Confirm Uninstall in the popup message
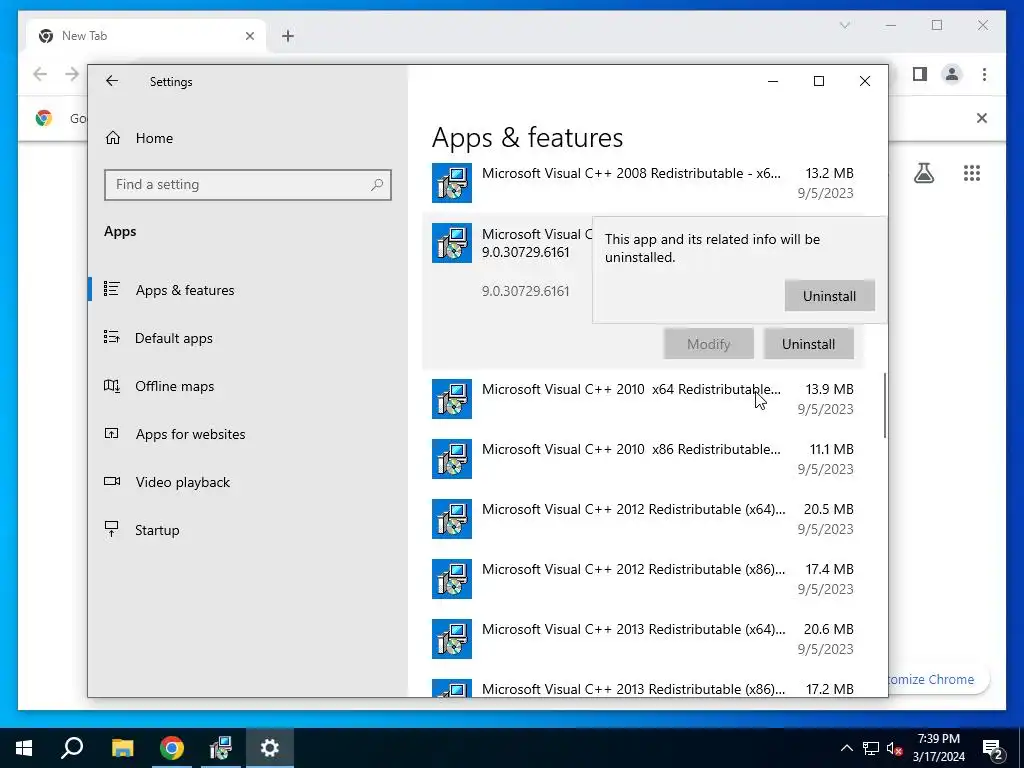This screenshot has width=1024, height=768. 829,296
